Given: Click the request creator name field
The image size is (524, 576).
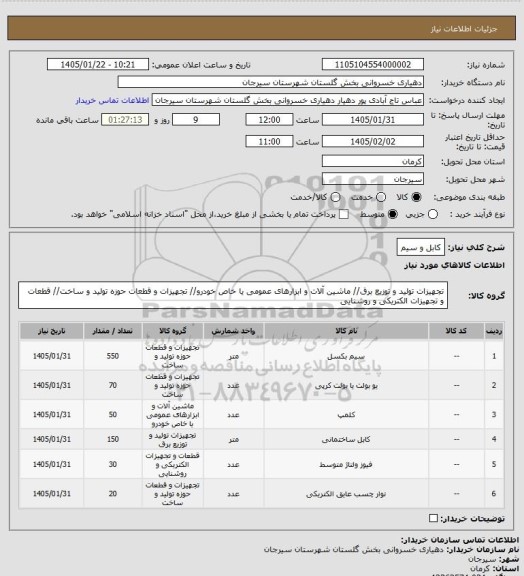Looking at the screenshot, I should click(288, 100).
